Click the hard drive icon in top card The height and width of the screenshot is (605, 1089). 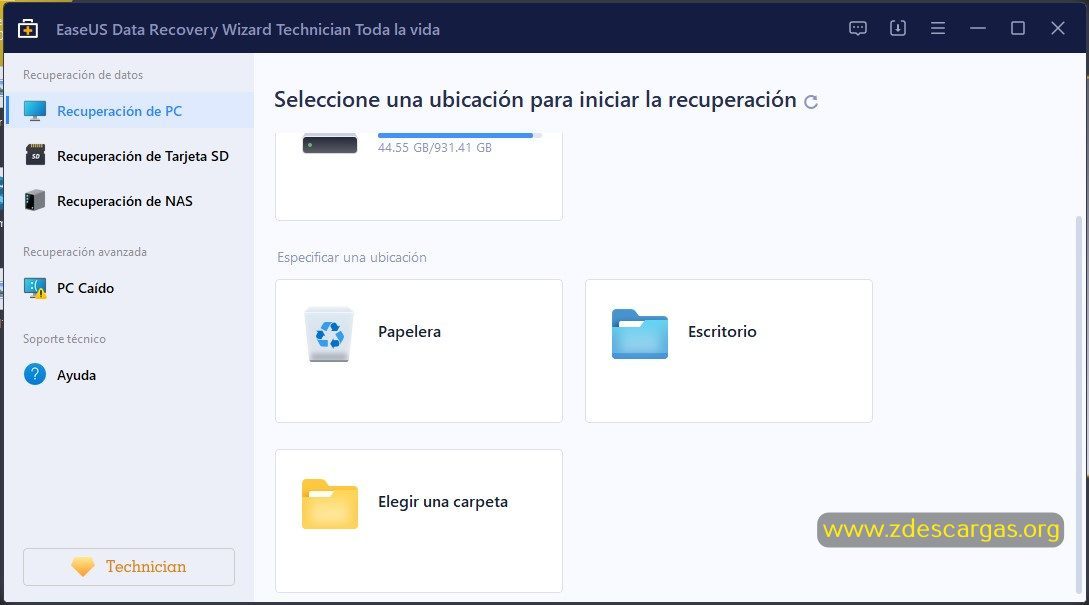point(330,144)
